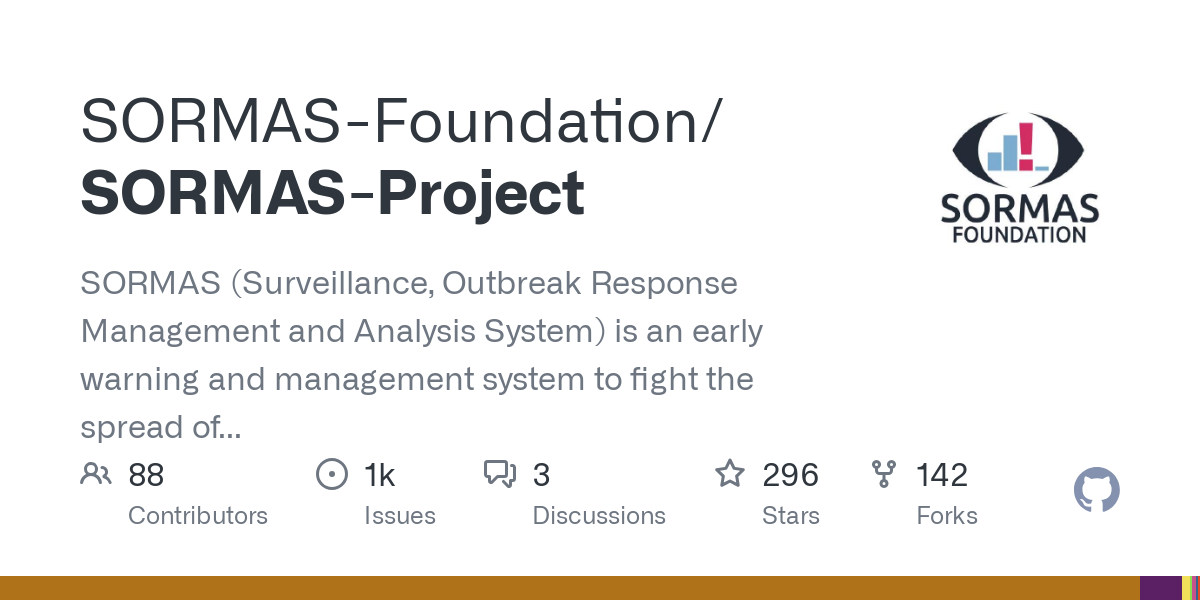Click the Issues circle-dot icon
This screenshot has width=1200, height=600.
coord(331,474)
